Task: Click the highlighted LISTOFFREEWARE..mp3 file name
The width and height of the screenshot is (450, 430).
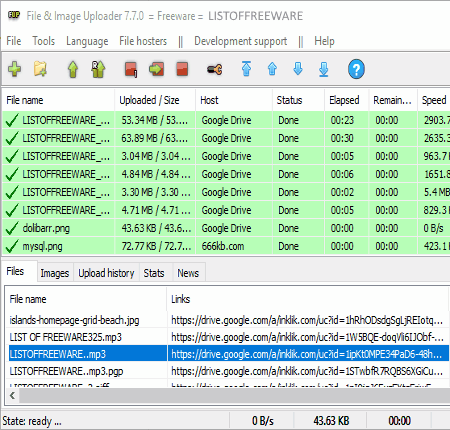Action: point(58,354)
